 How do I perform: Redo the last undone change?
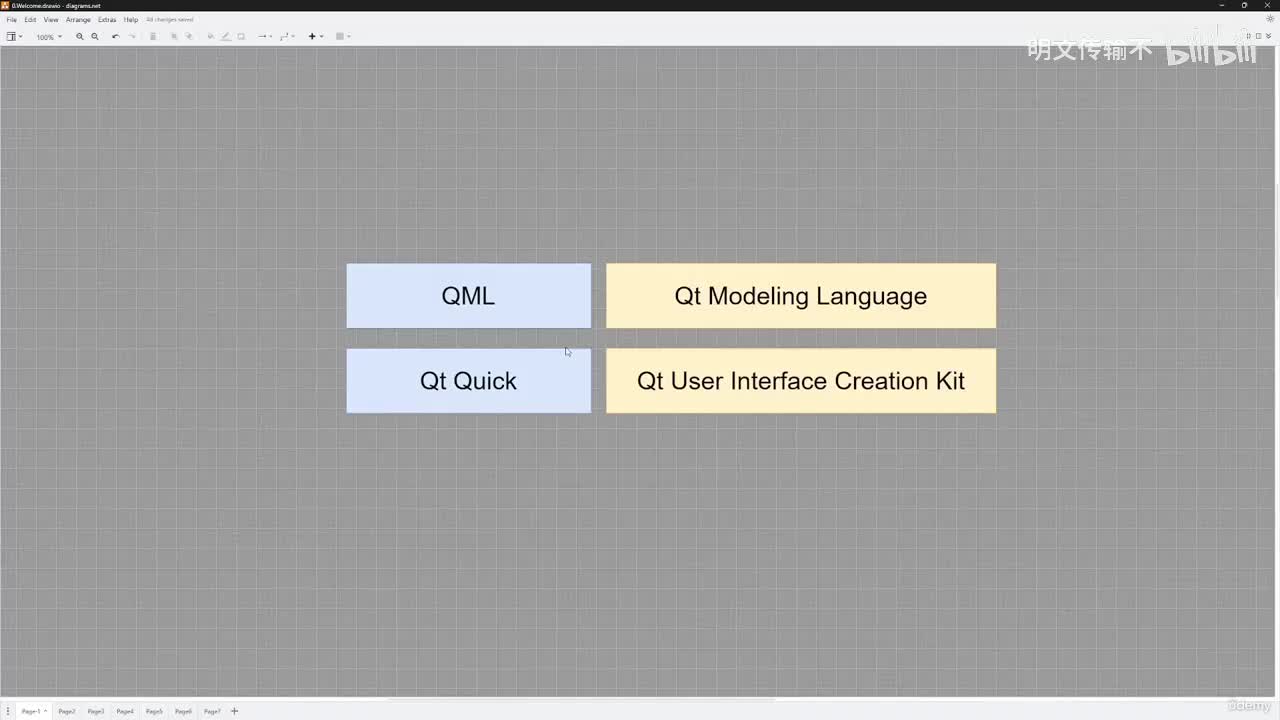click(132, 37)
